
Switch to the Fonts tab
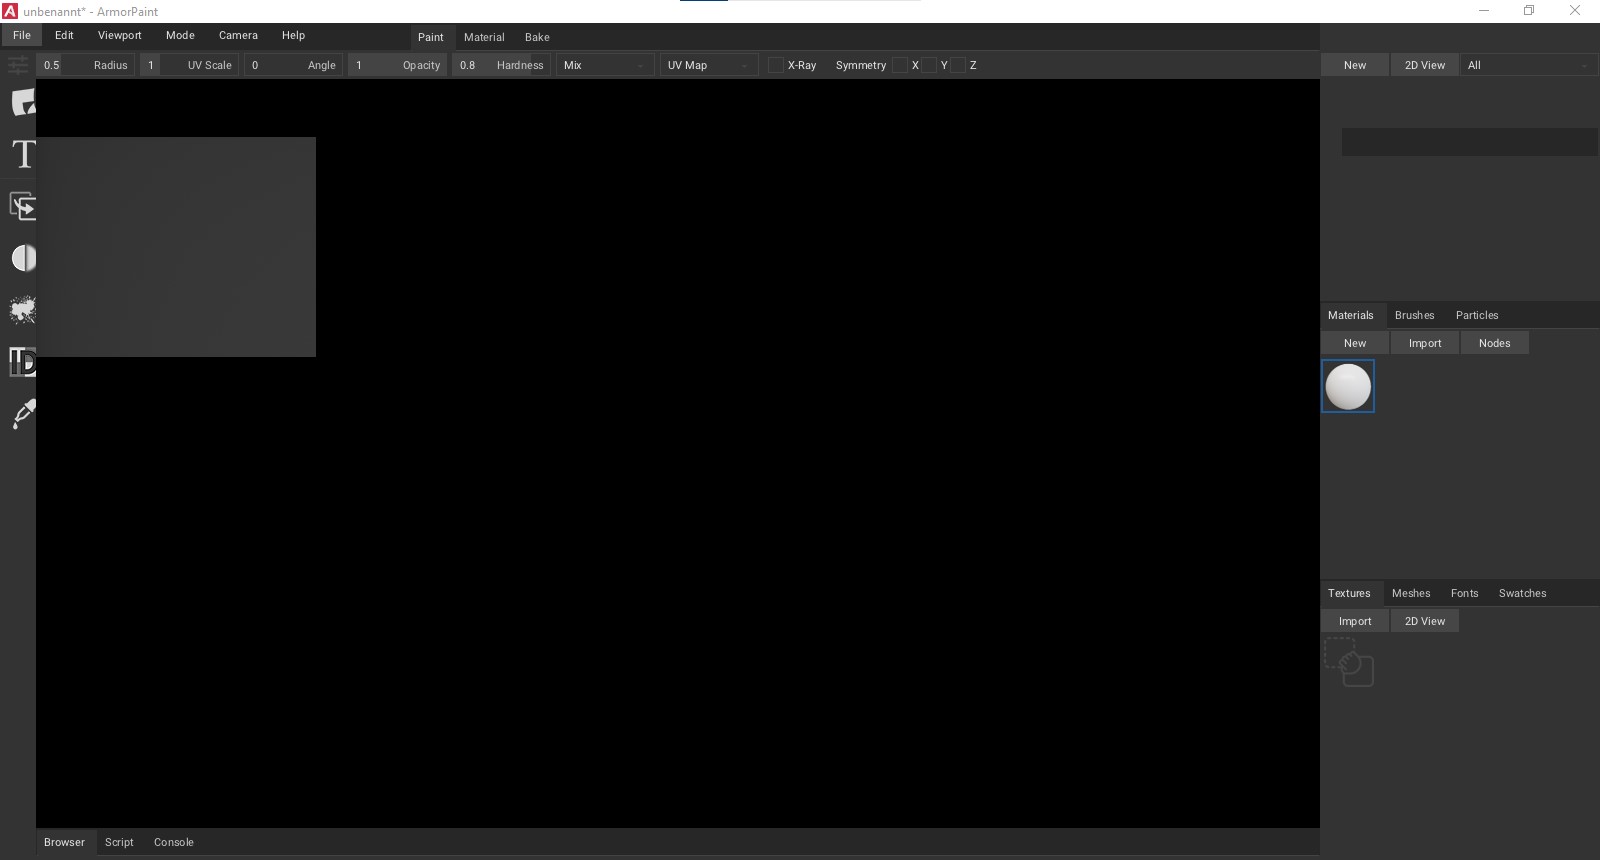(x=1464, y=593)
